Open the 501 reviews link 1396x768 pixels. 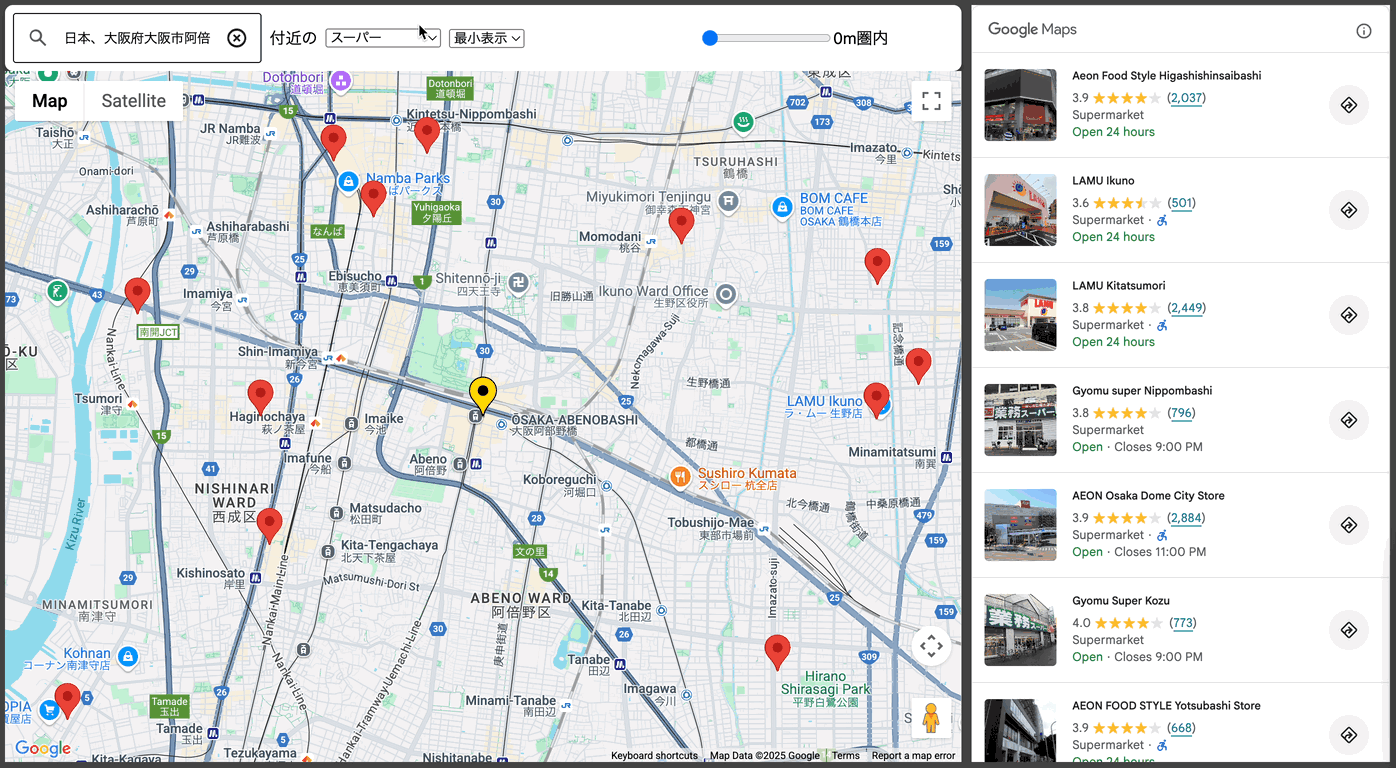pyautogui.click(x=1182, y=203)
